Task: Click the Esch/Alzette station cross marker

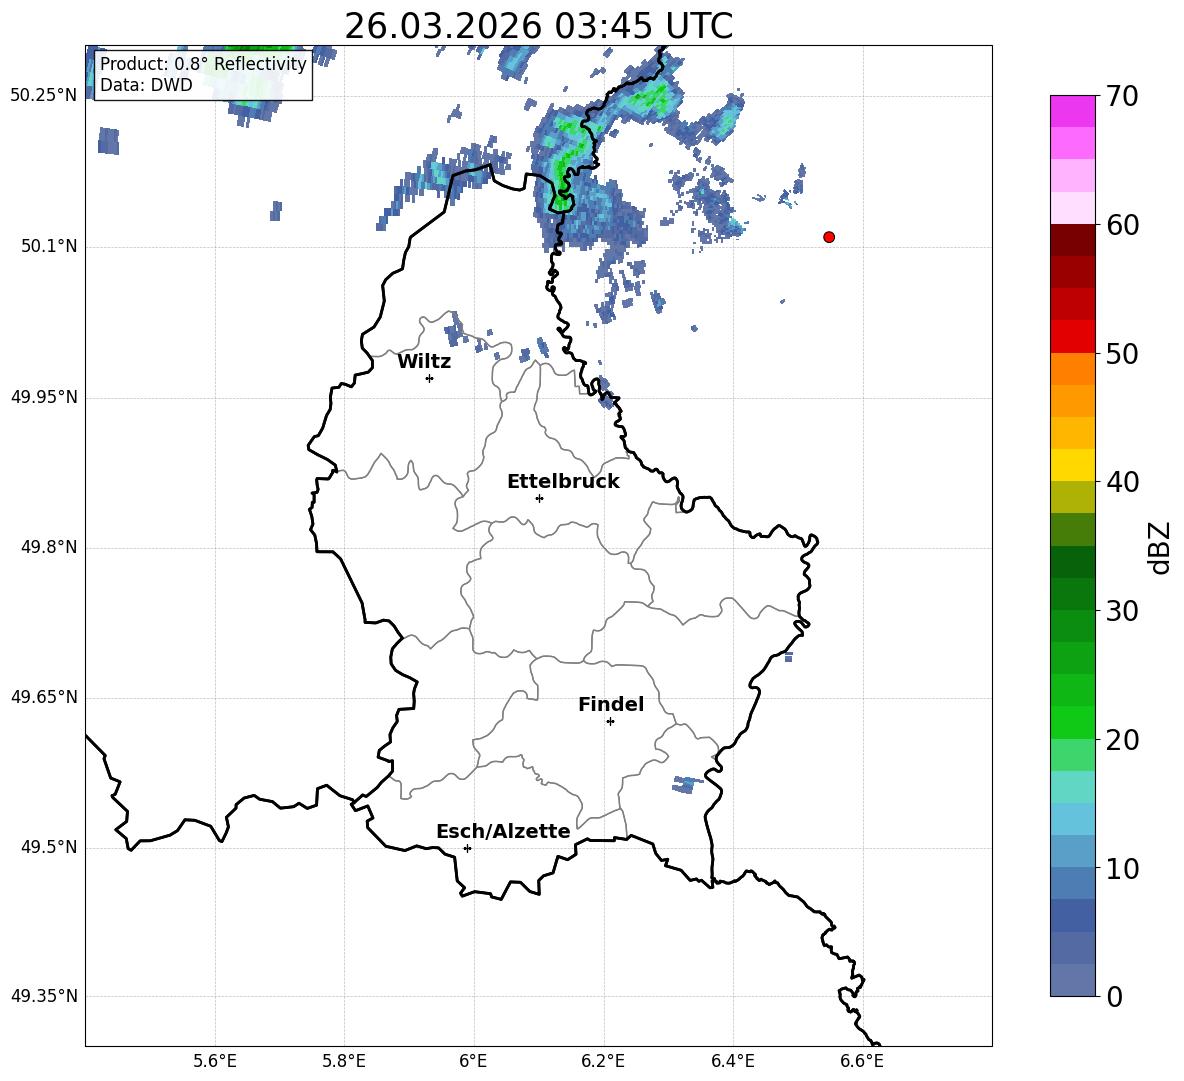Action: click(467, 848)
